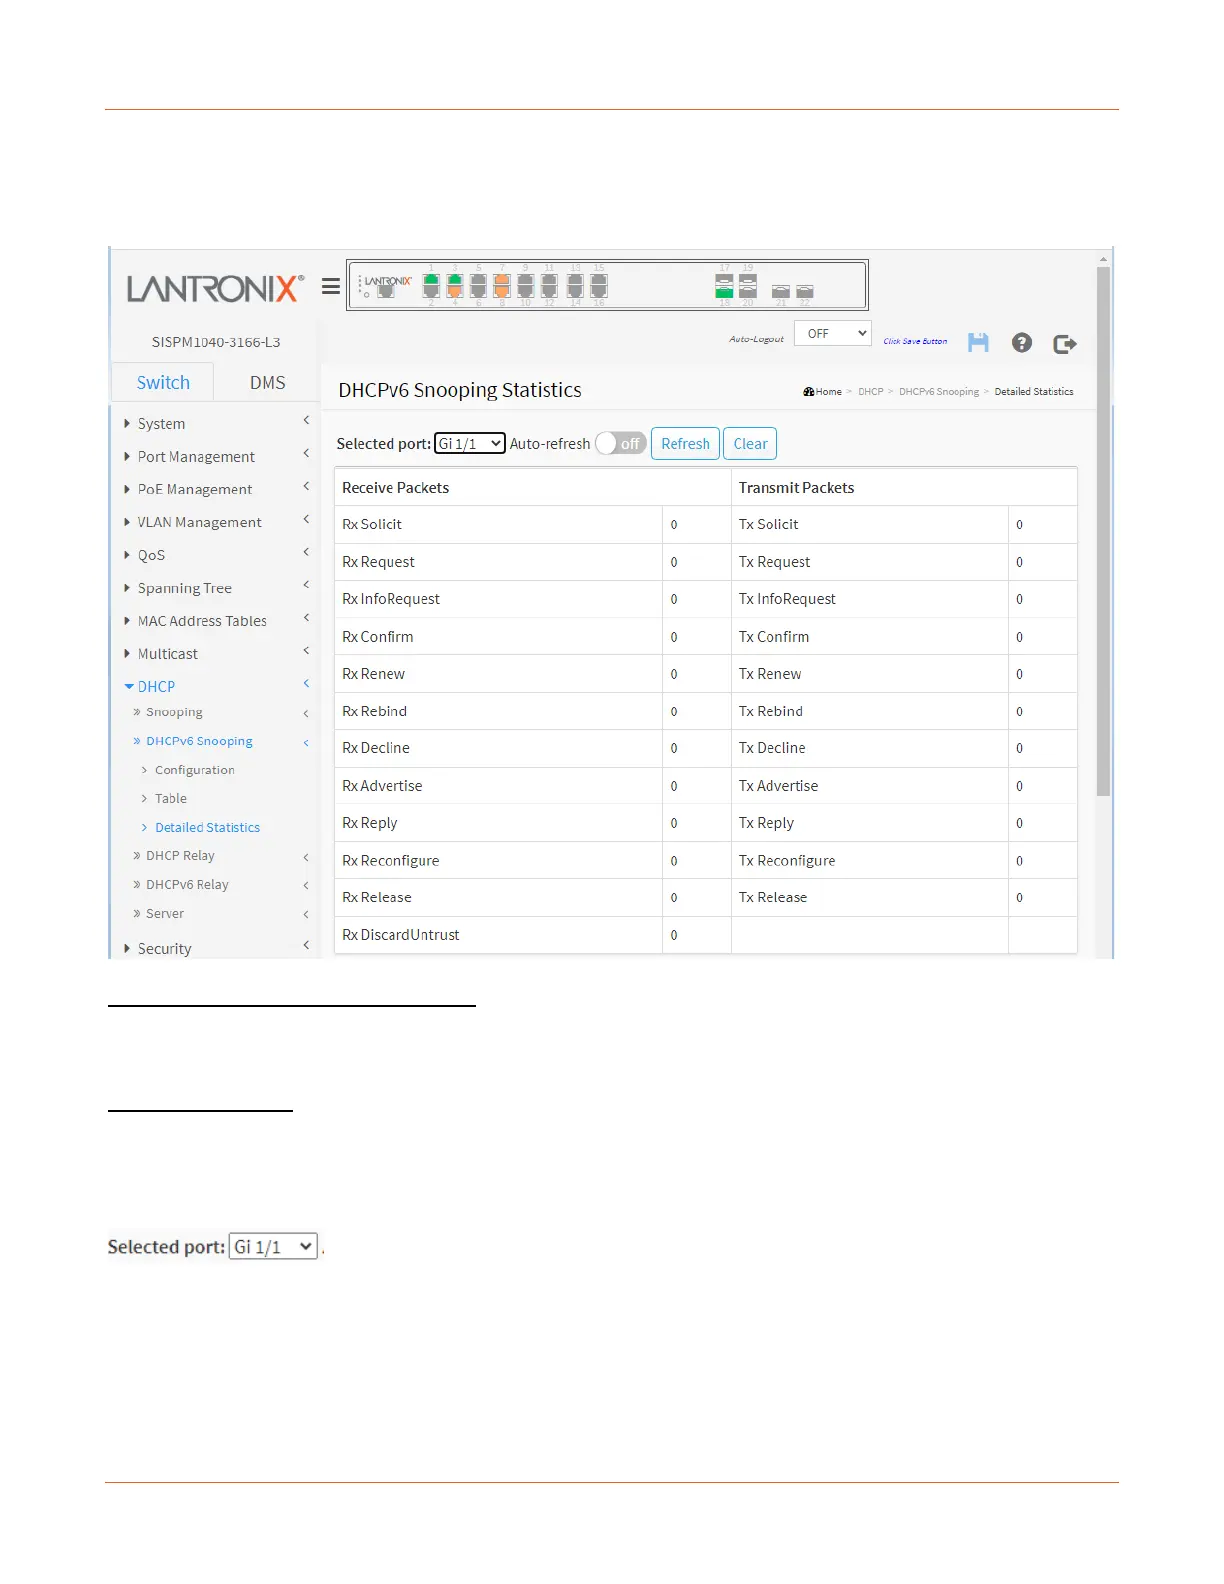Open the Selected port Gi 1/1 dropdown
This screenshot has height=1584, width=1224.
click(x=470, y=443)
